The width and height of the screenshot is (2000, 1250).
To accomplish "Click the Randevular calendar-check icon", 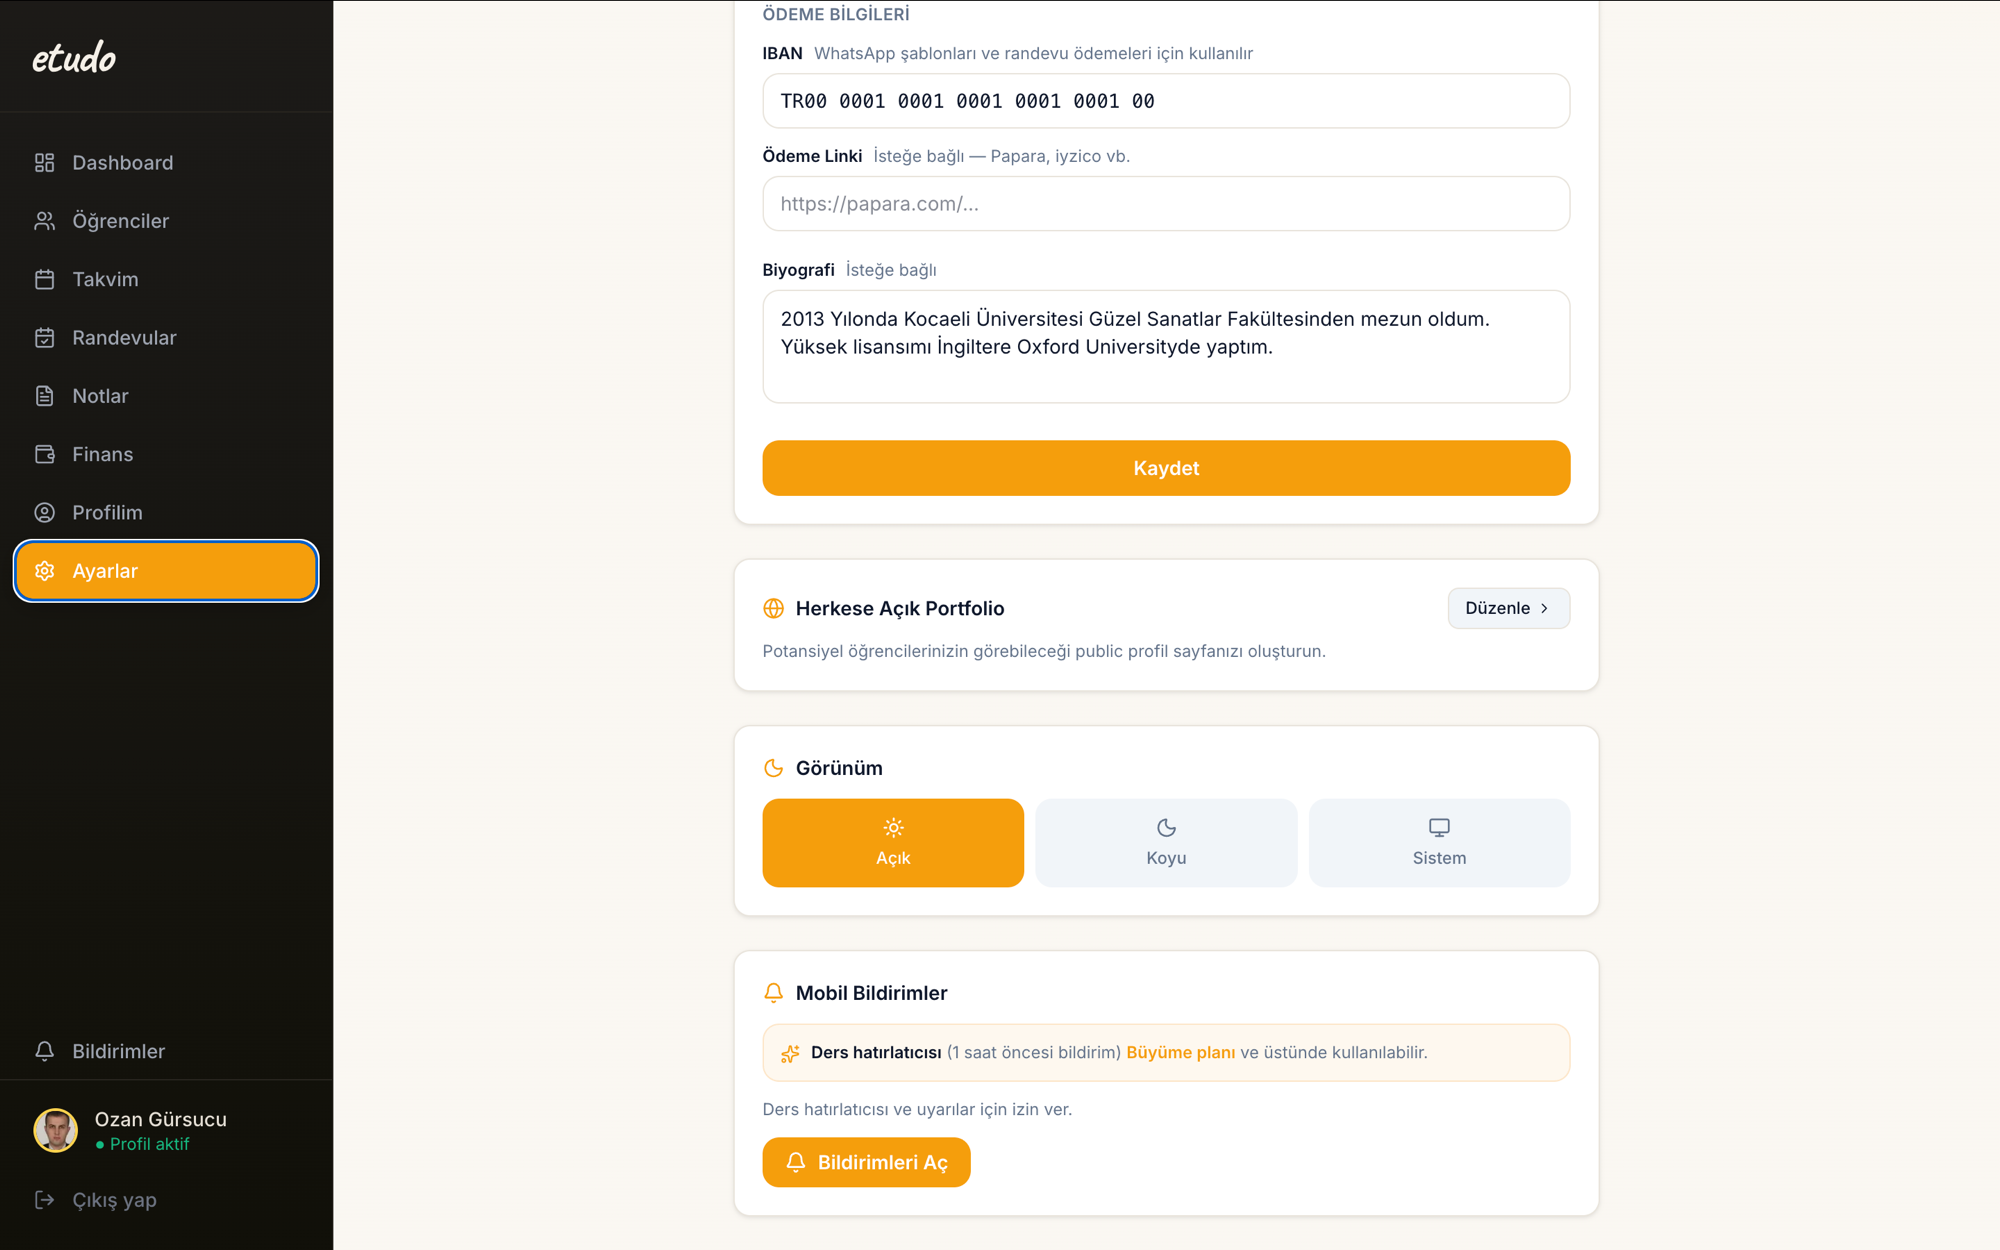I will click(44, 338).
